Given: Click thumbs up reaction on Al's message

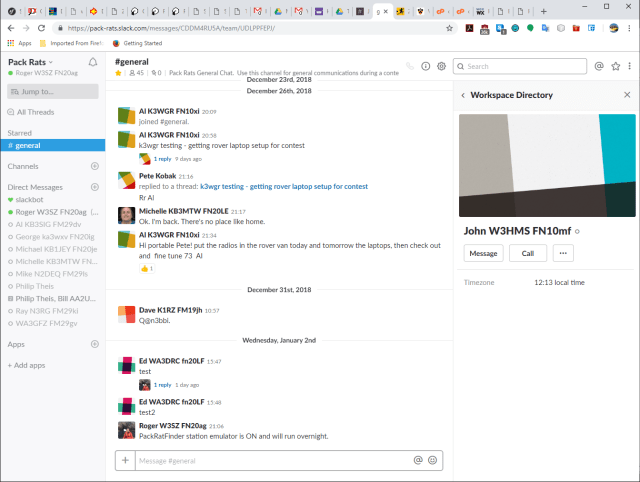Looking at the screenshot, I should (x=147, y=269).
